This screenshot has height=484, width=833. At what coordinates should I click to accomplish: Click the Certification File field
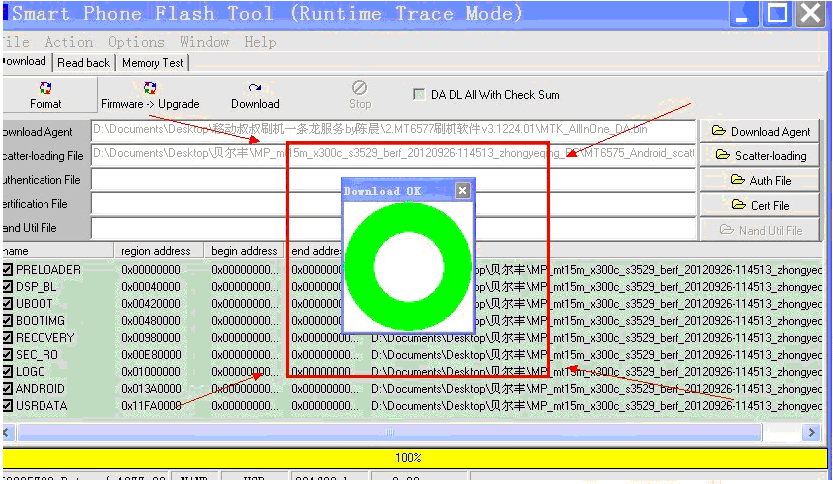click(x=393, y=203)
